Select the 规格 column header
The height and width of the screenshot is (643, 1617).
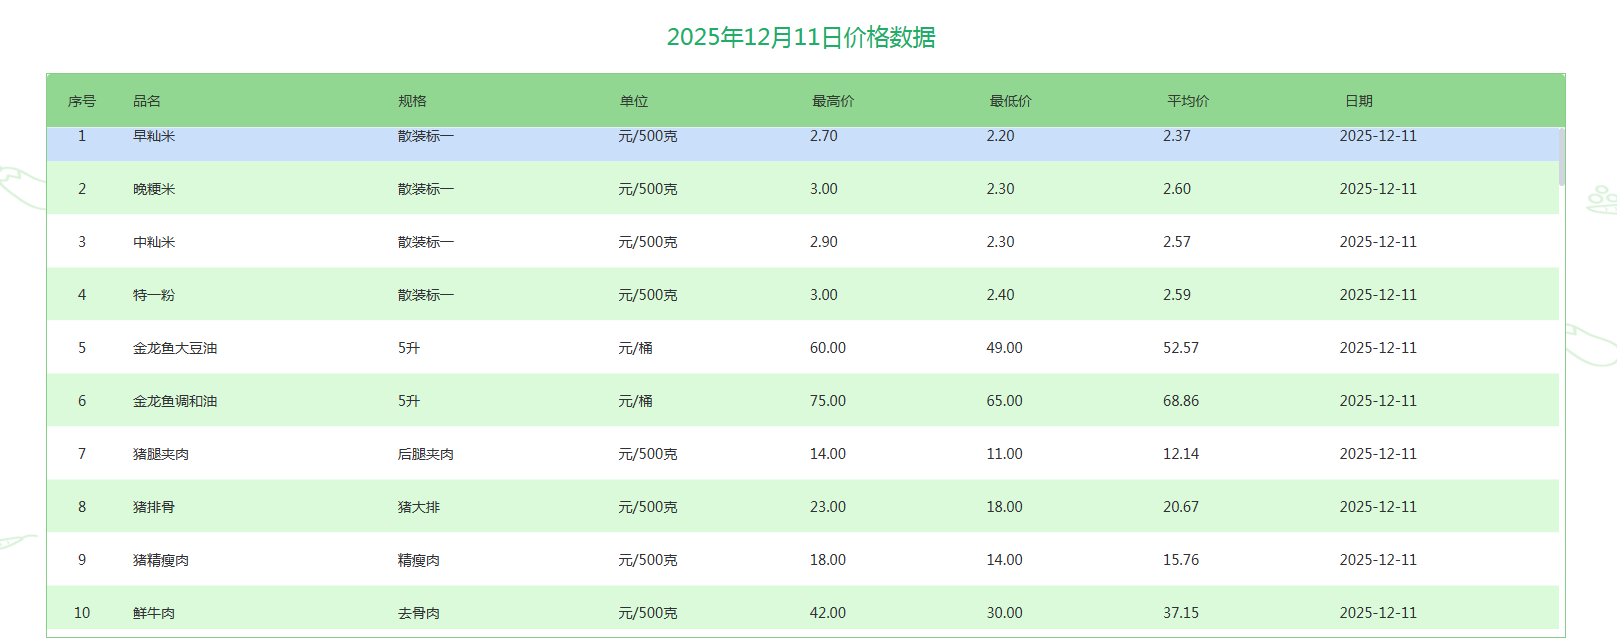pyautogui.click(x=412, y=101)
